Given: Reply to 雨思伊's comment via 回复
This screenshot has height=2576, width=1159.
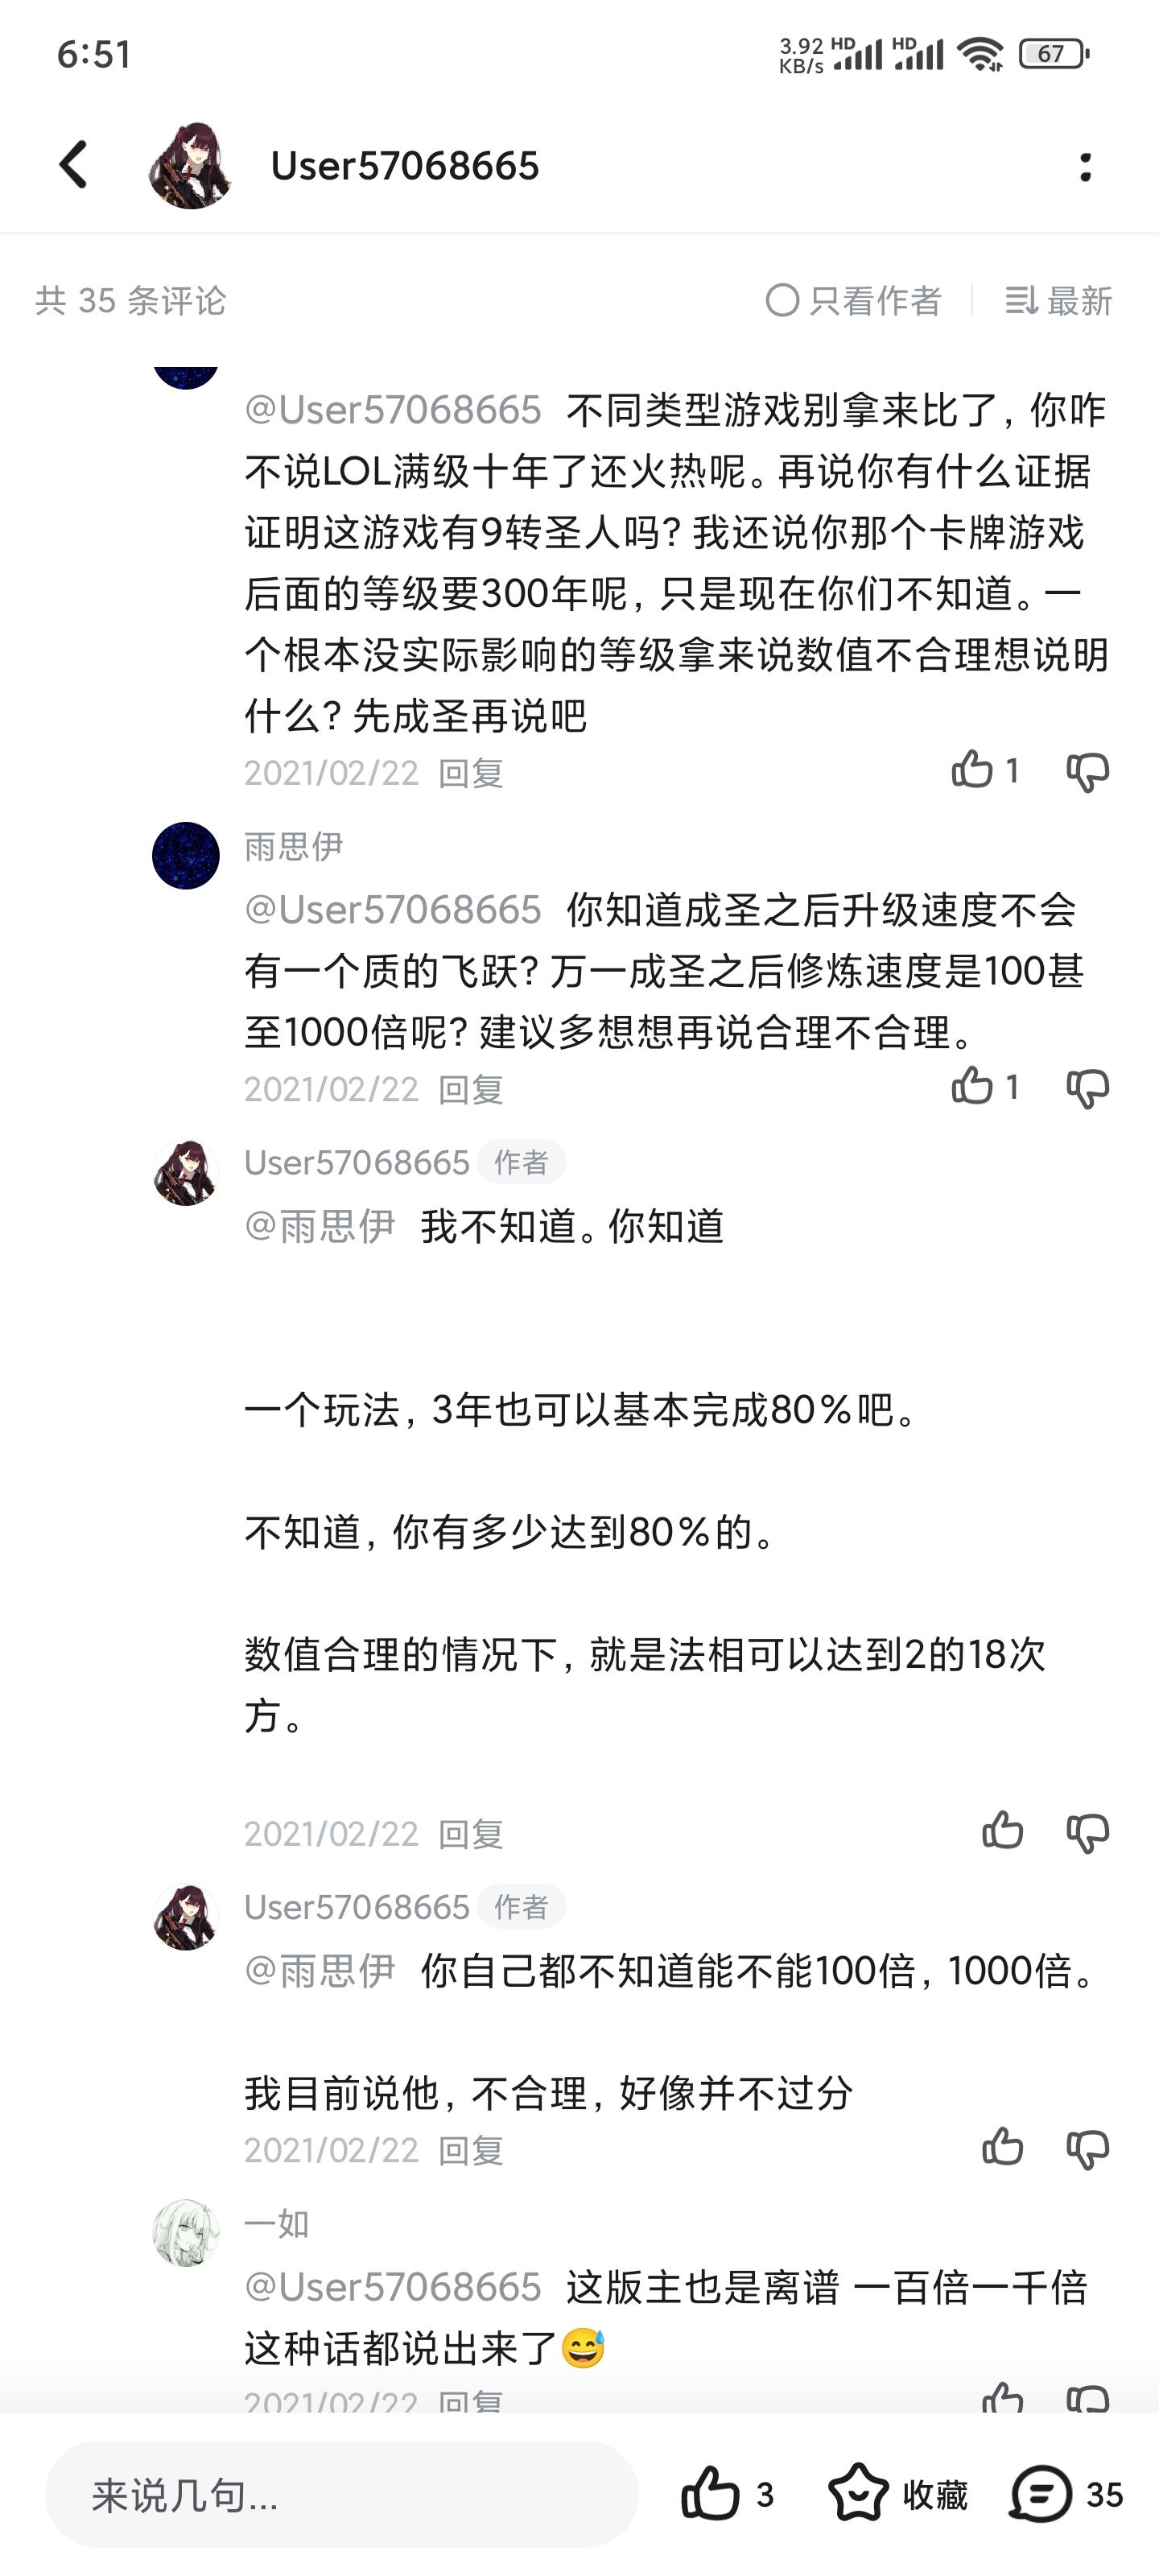Looking at the screenshot, I should (x=470, y=1089).
